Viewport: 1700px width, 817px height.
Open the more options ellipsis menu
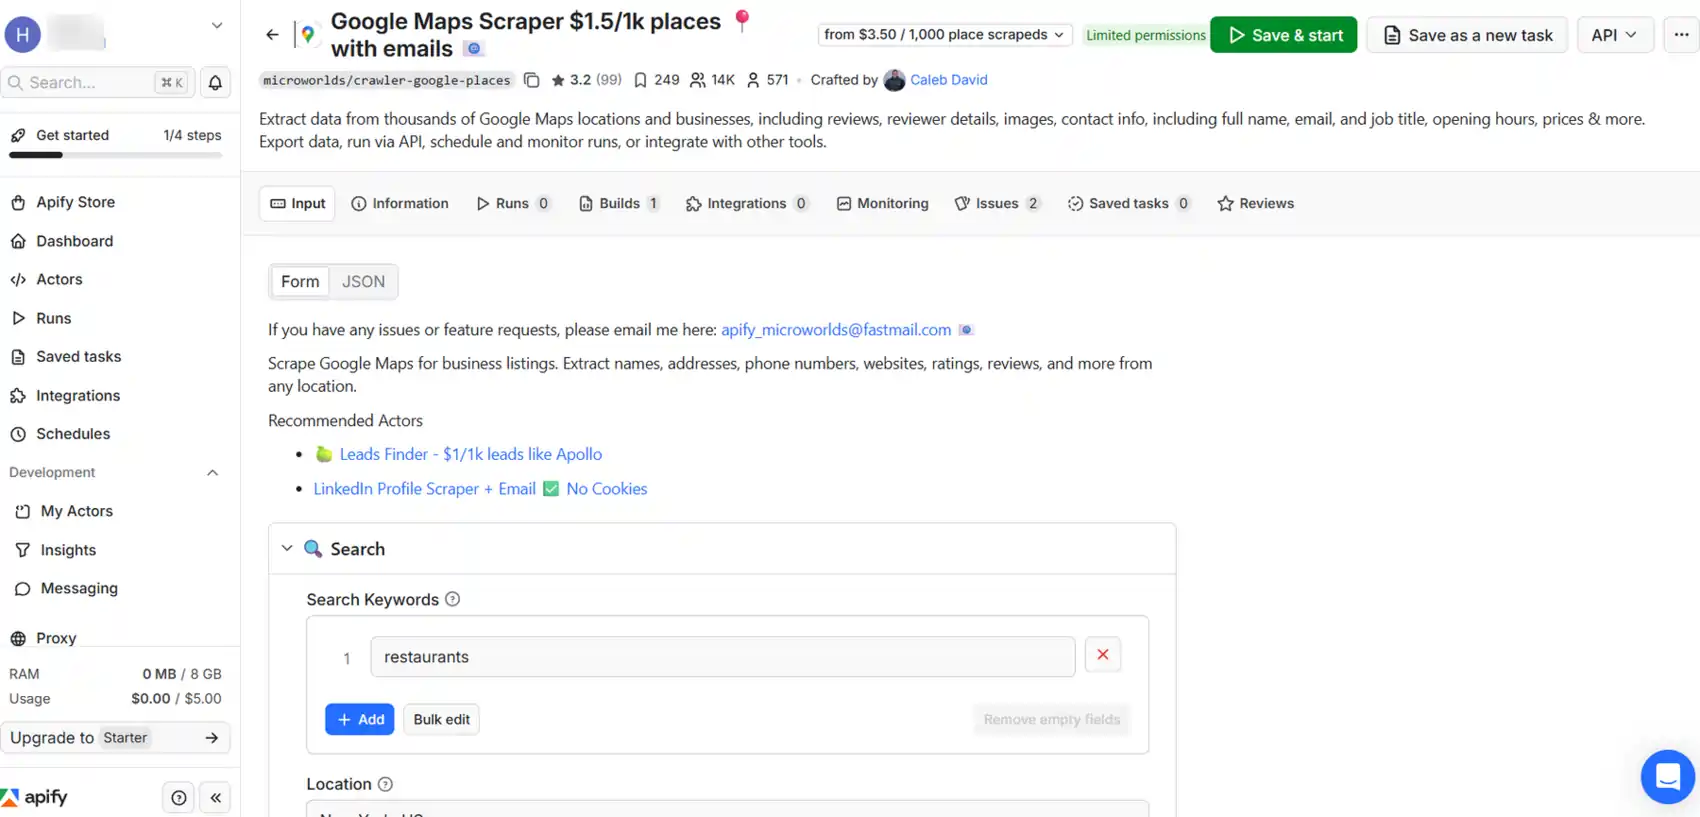[x=1681, y=35]
